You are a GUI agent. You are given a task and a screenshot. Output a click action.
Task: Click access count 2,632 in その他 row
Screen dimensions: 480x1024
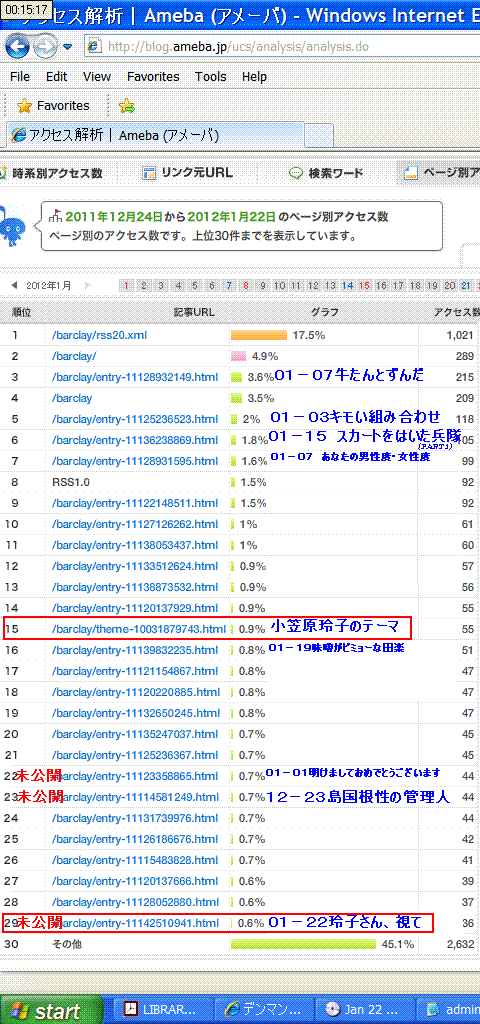[458, 944]
